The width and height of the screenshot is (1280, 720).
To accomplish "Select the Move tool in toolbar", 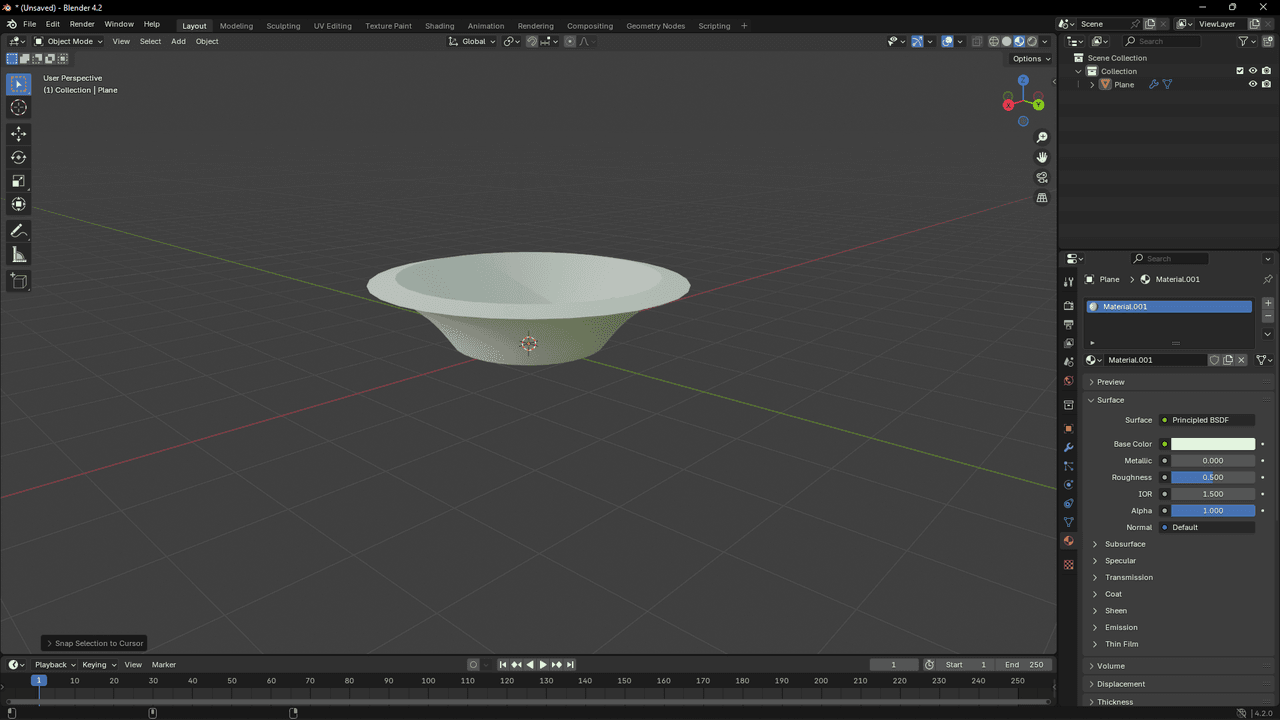I will 18,134.
